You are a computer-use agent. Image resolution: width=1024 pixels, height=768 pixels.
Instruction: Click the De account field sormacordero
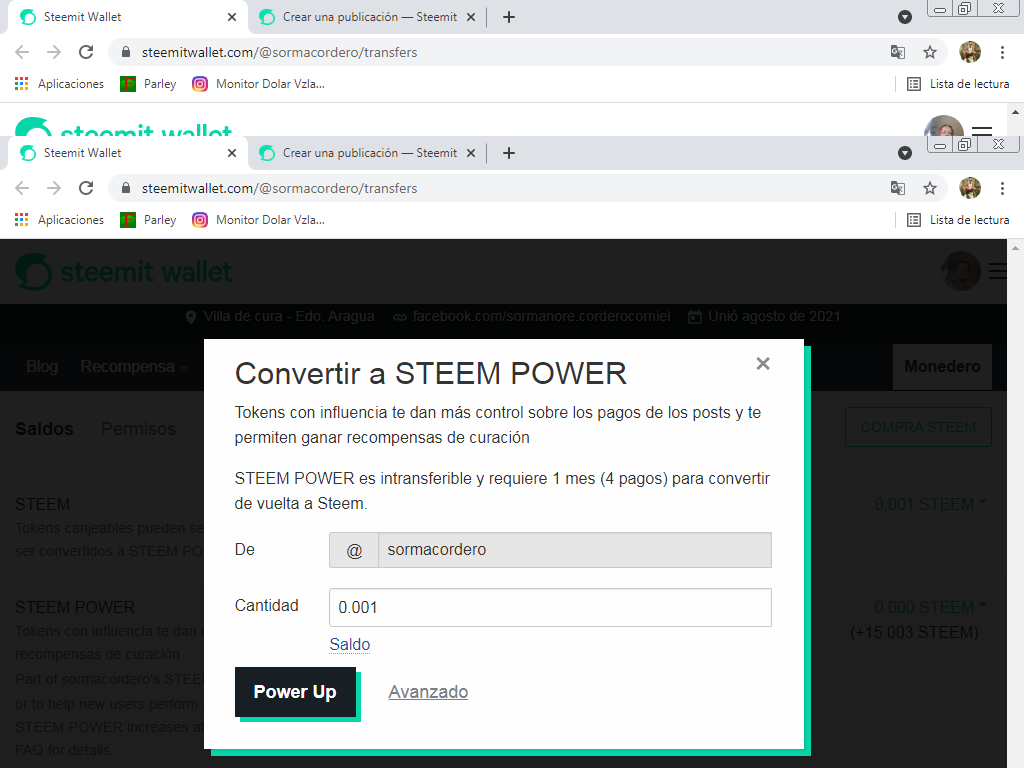pos(575,550)
